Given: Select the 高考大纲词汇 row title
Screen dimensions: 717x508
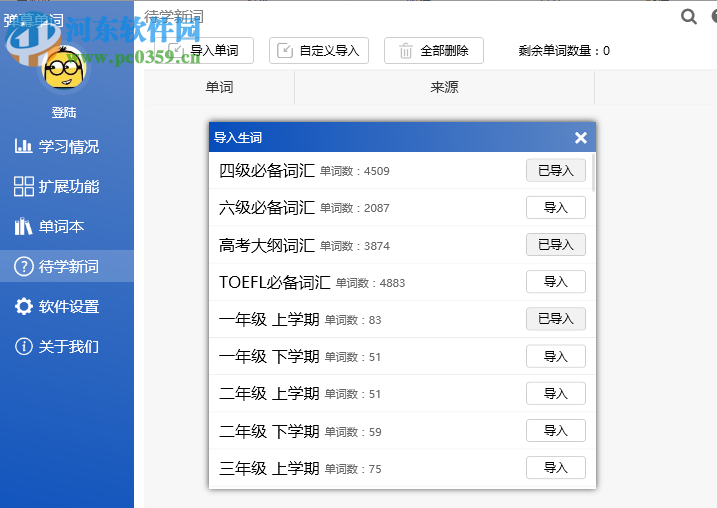Looking at the screenshot, I should (267, 246).
